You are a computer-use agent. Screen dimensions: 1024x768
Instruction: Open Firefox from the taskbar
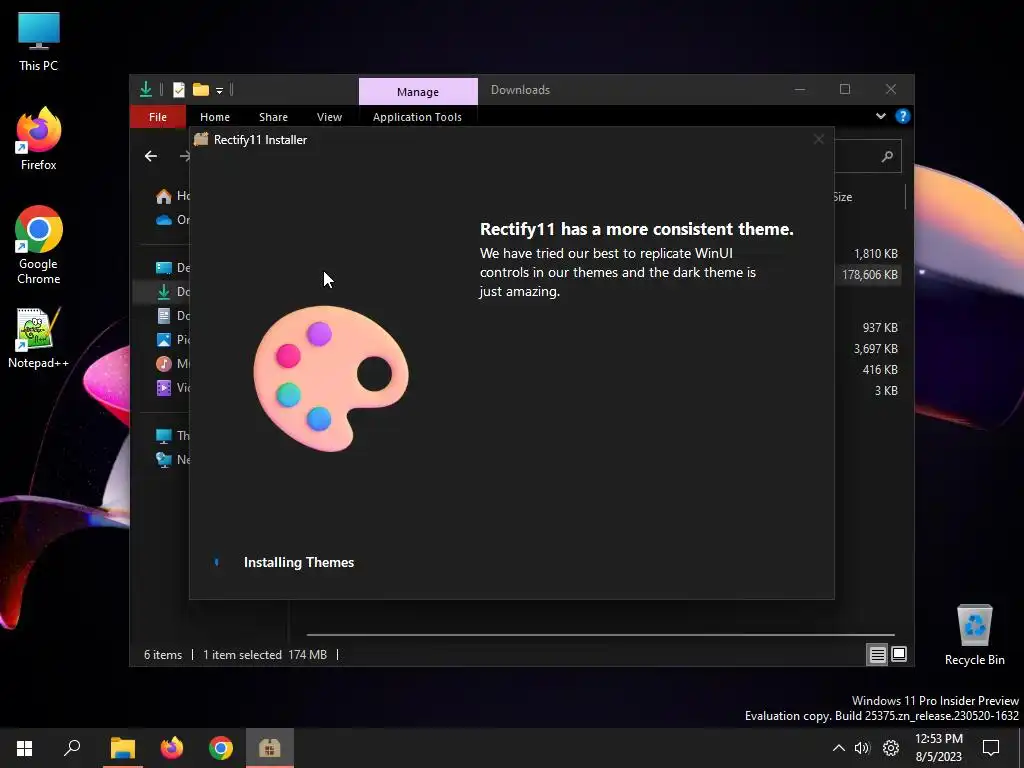[x=172, y=748]
